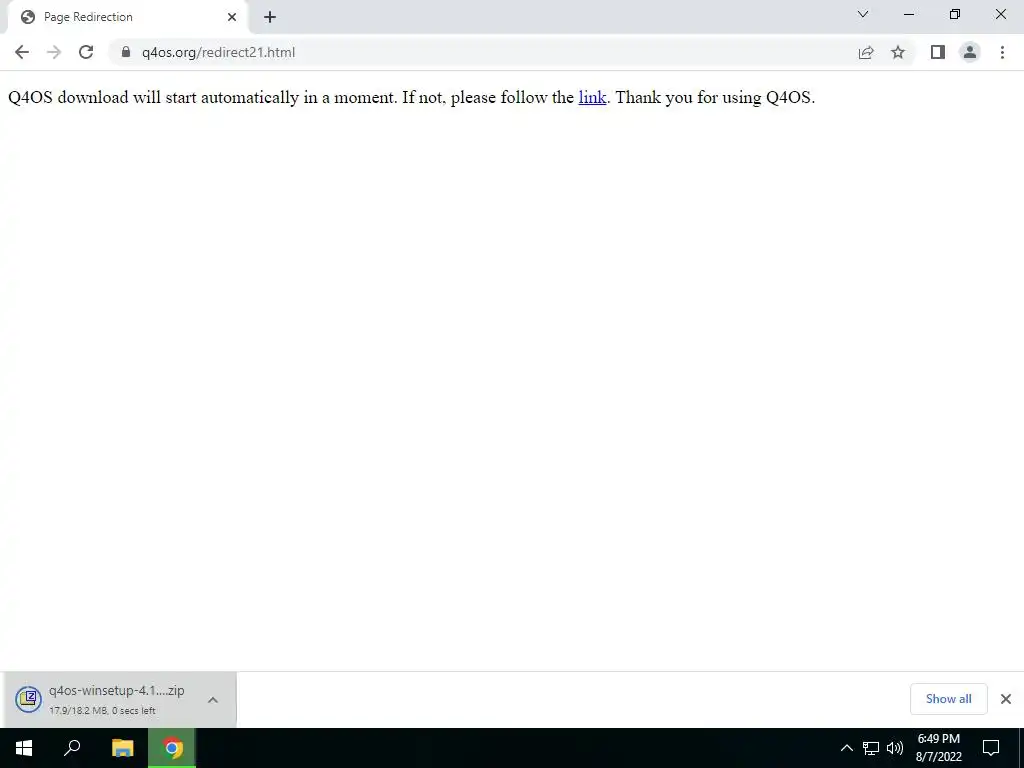Open network status tray icon
Screen dimensions: 1024x768
pyautogui.click(x=871, y=748)
